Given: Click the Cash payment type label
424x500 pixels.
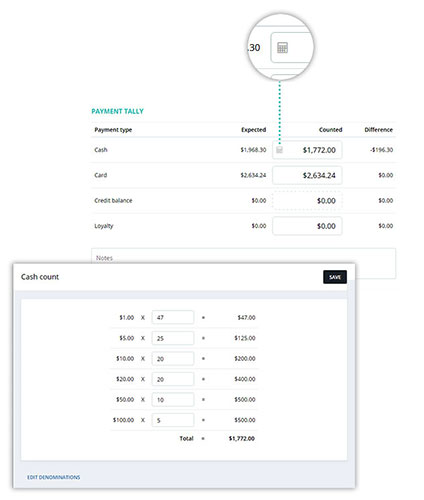Looking at the screenshot, I should point(101,150).
